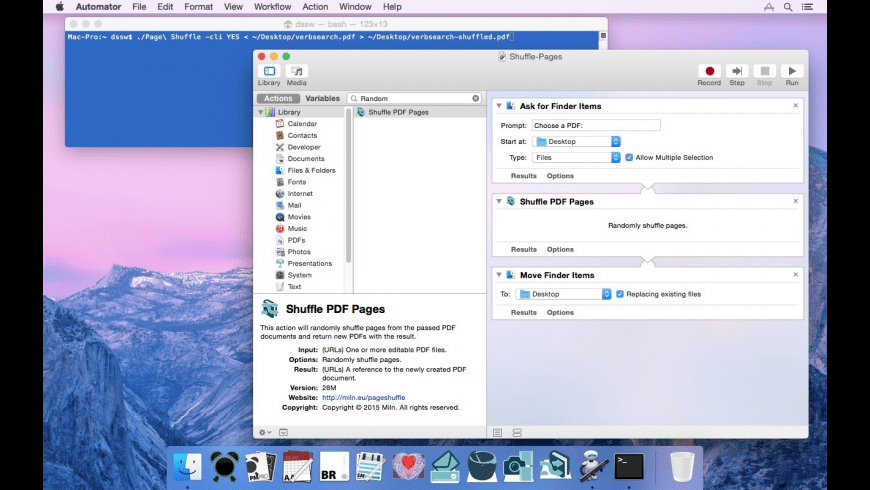Image resolution: width=870 pixels, height=490 pixels.
Task: Open the Type Files dropdown
Action: pos(576,158)
